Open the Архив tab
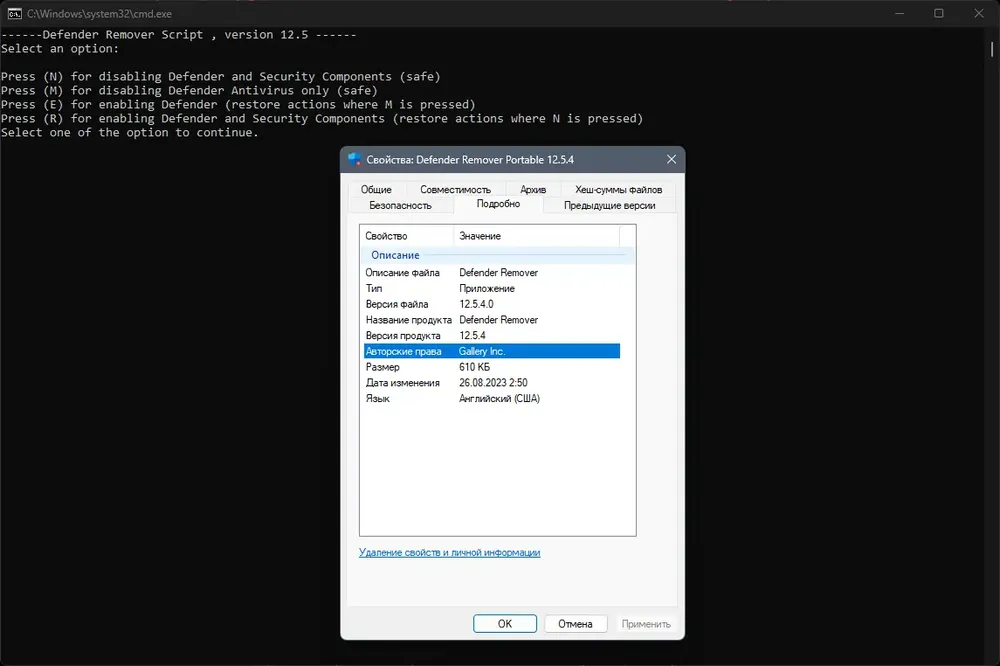 533,189
